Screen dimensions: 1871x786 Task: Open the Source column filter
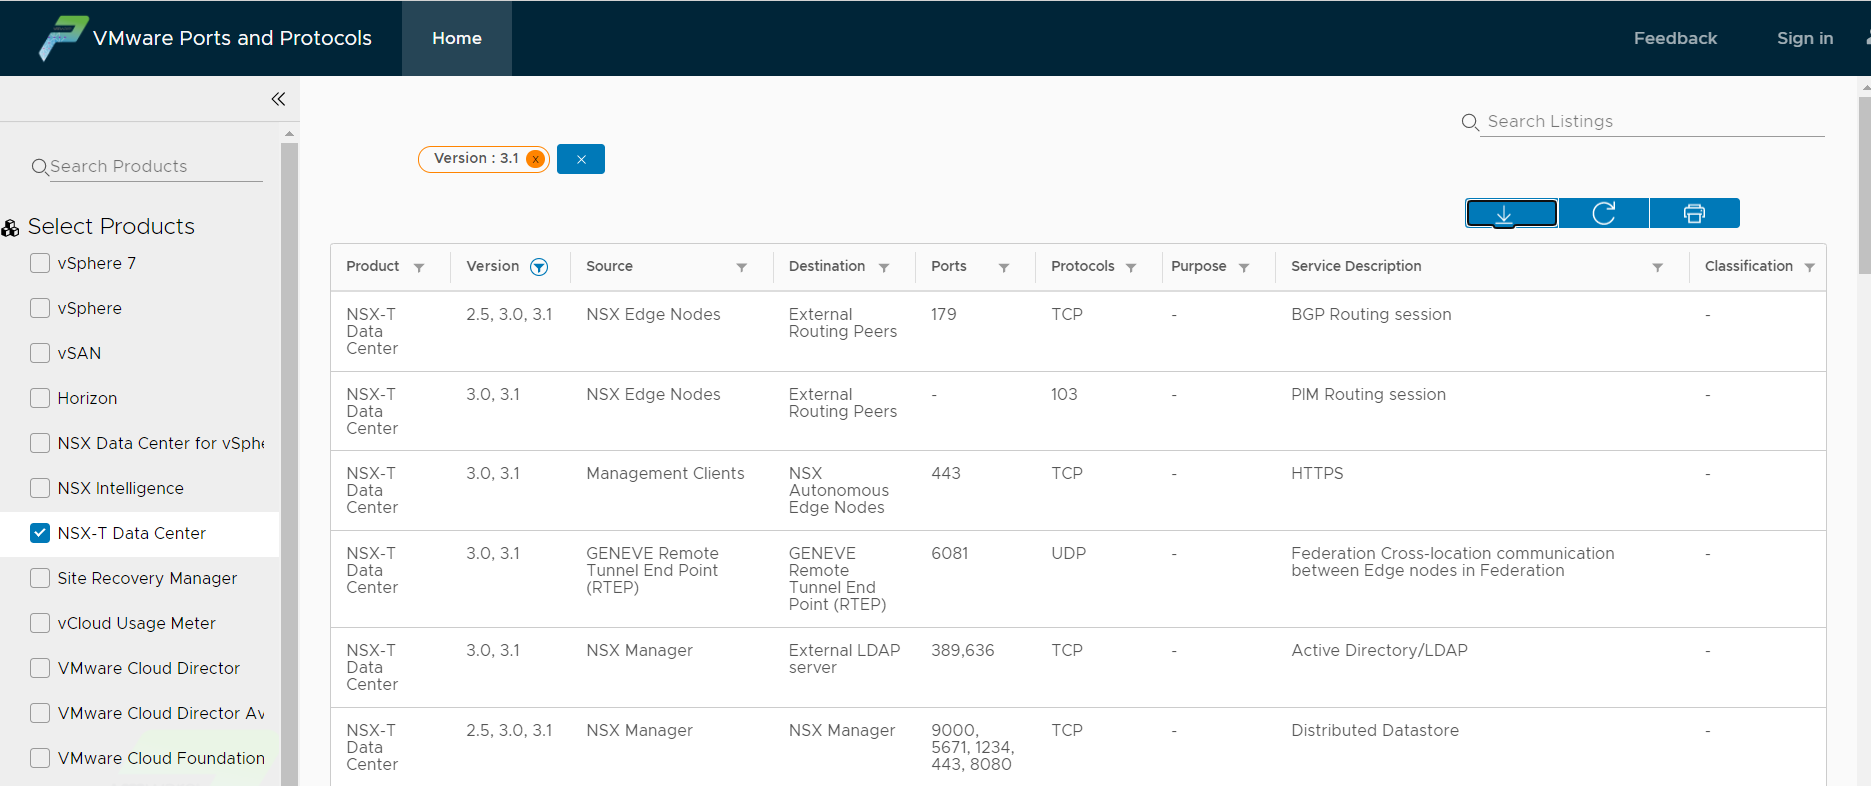(x=742, y=267)
